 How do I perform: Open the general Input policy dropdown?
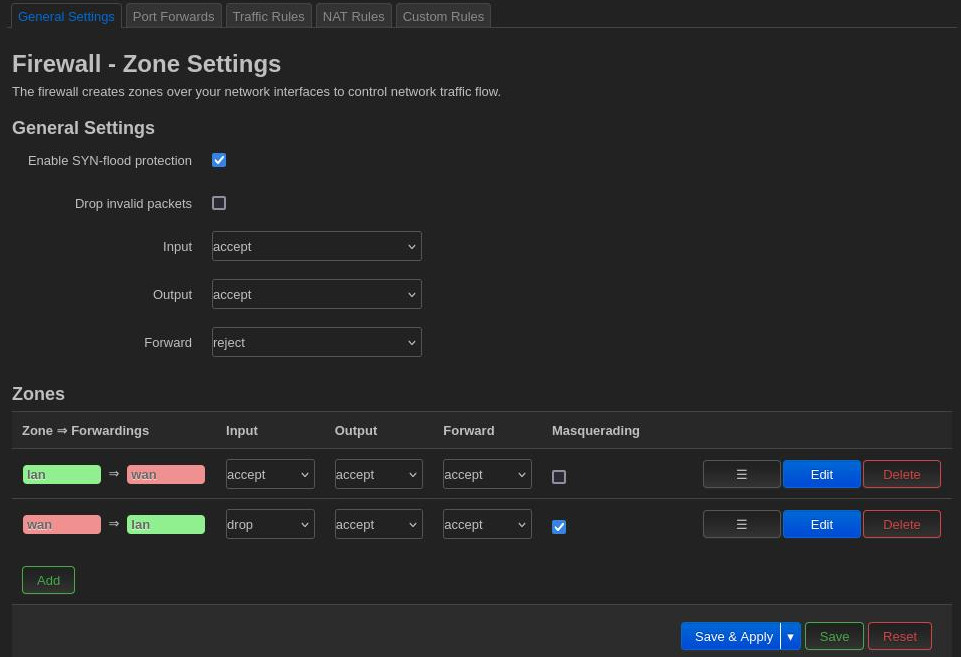click(316, 246)
